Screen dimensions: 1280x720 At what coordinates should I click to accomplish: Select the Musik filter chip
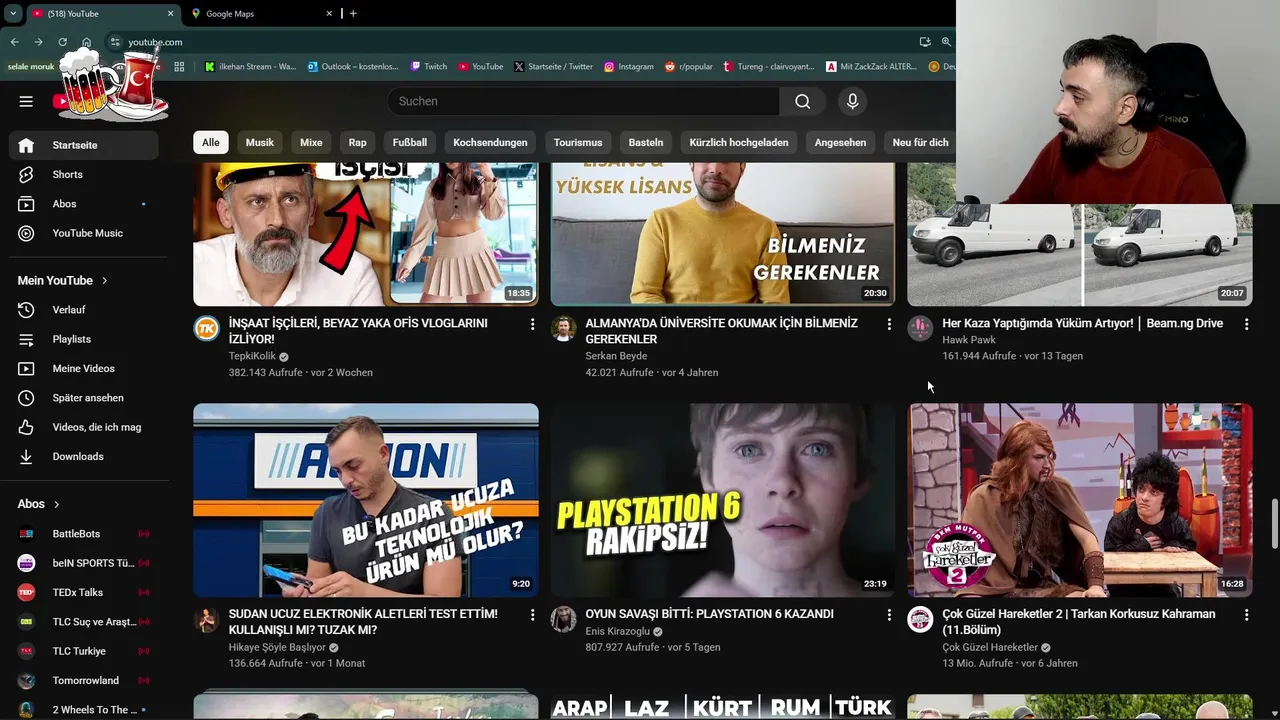click(260, 142)
